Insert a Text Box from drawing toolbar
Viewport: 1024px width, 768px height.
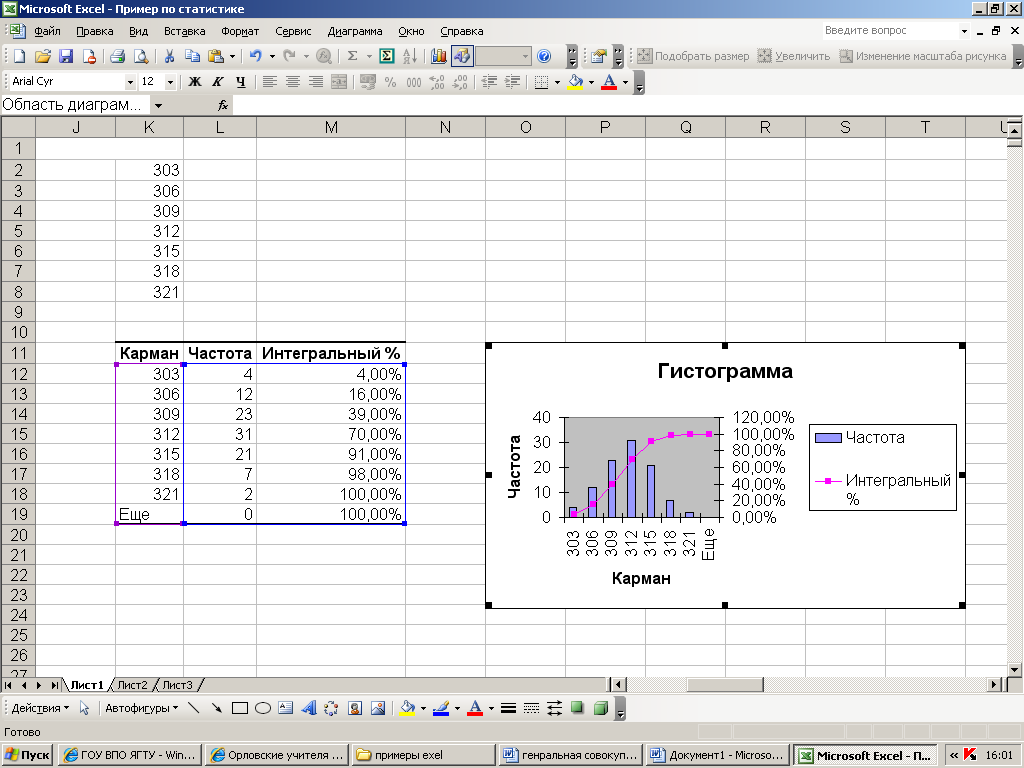285,708
